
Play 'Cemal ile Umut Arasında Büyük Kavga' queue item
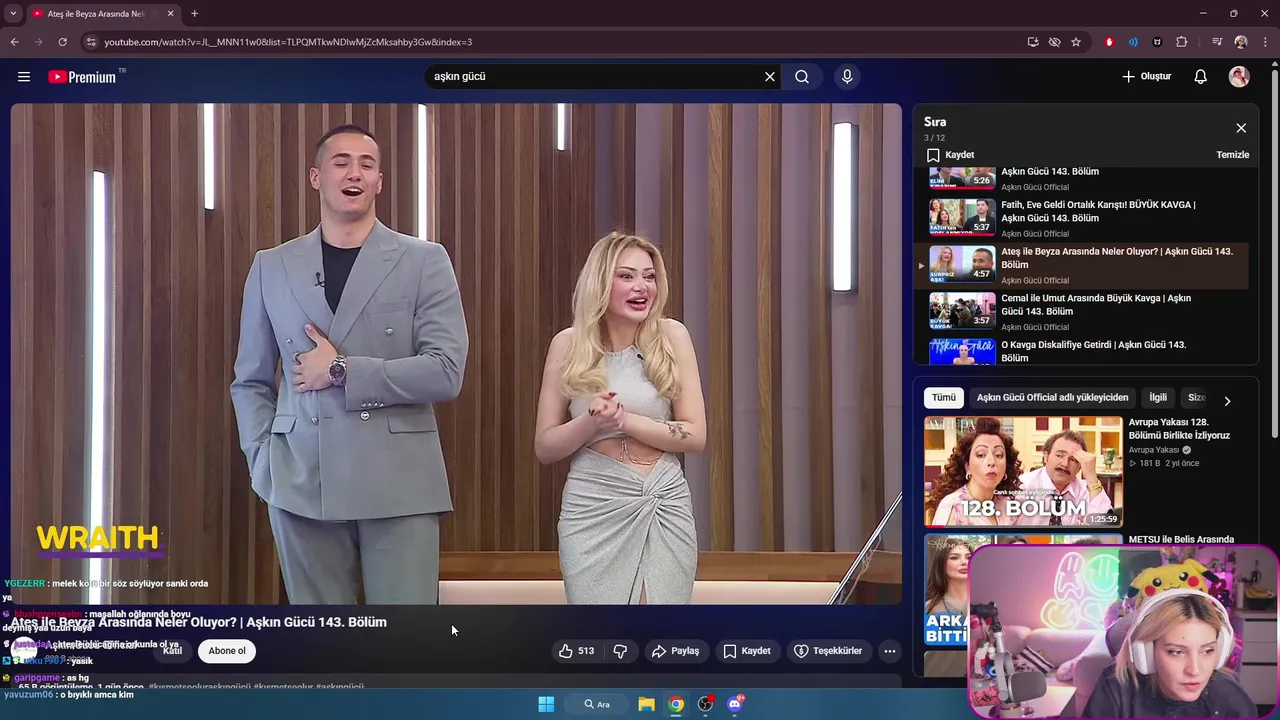pos(1084,311)
